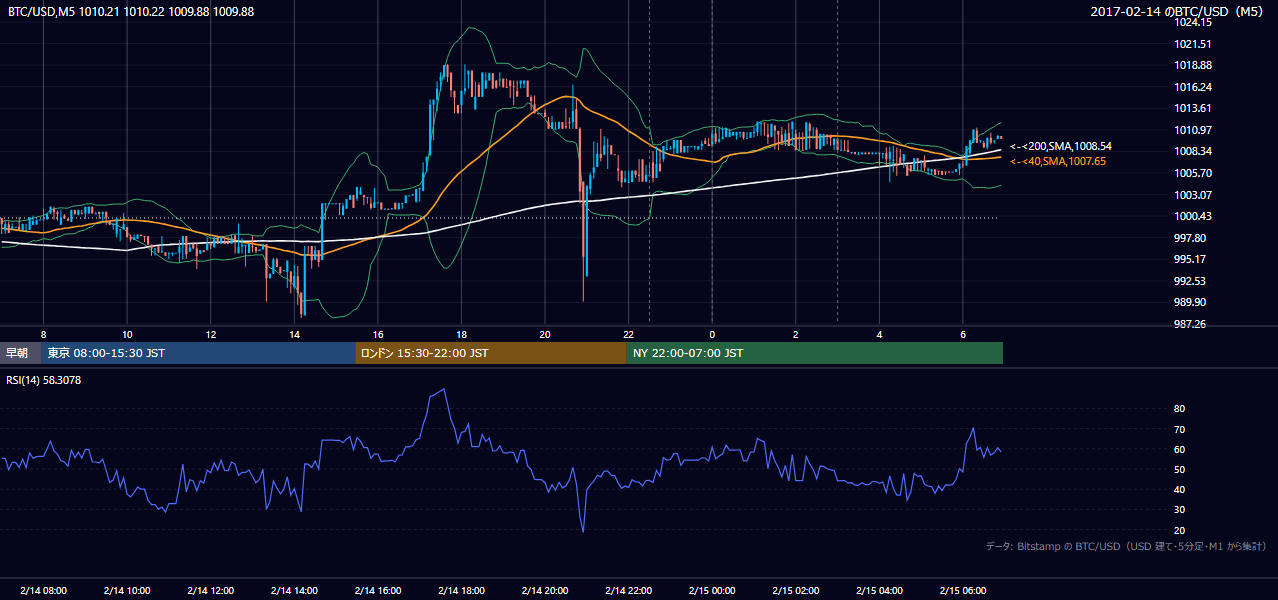This screenshot has width=1278, height=600.
Task: Click the ロンドン 15:30-22:00 JST session bar
Action: point(491,353)
